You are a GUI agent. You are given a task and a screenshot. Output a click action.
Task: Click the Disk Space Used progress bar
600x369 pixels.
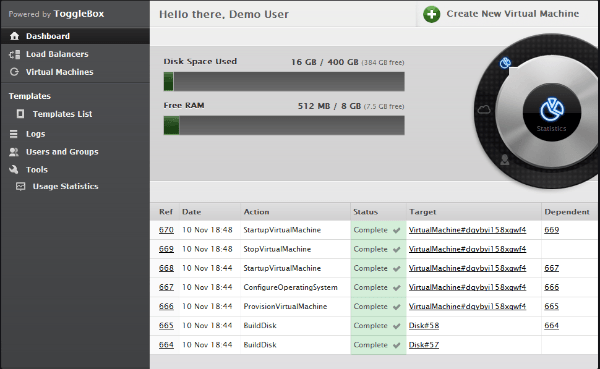point(284,82)
